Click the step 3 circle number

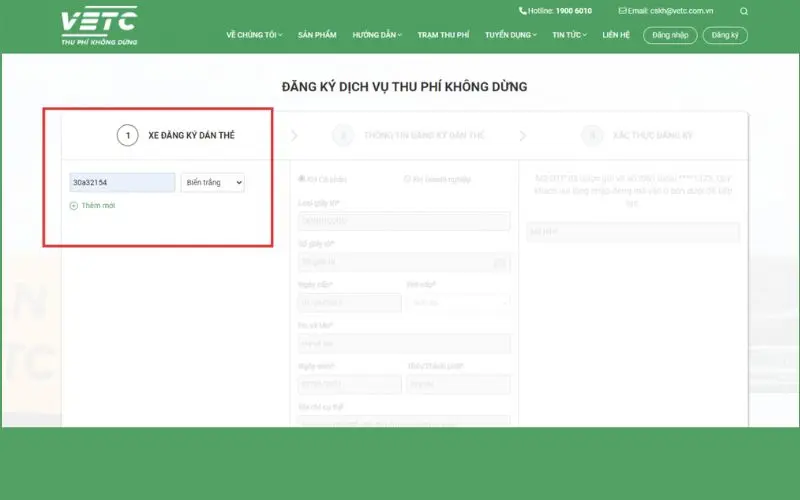(591, 135)
